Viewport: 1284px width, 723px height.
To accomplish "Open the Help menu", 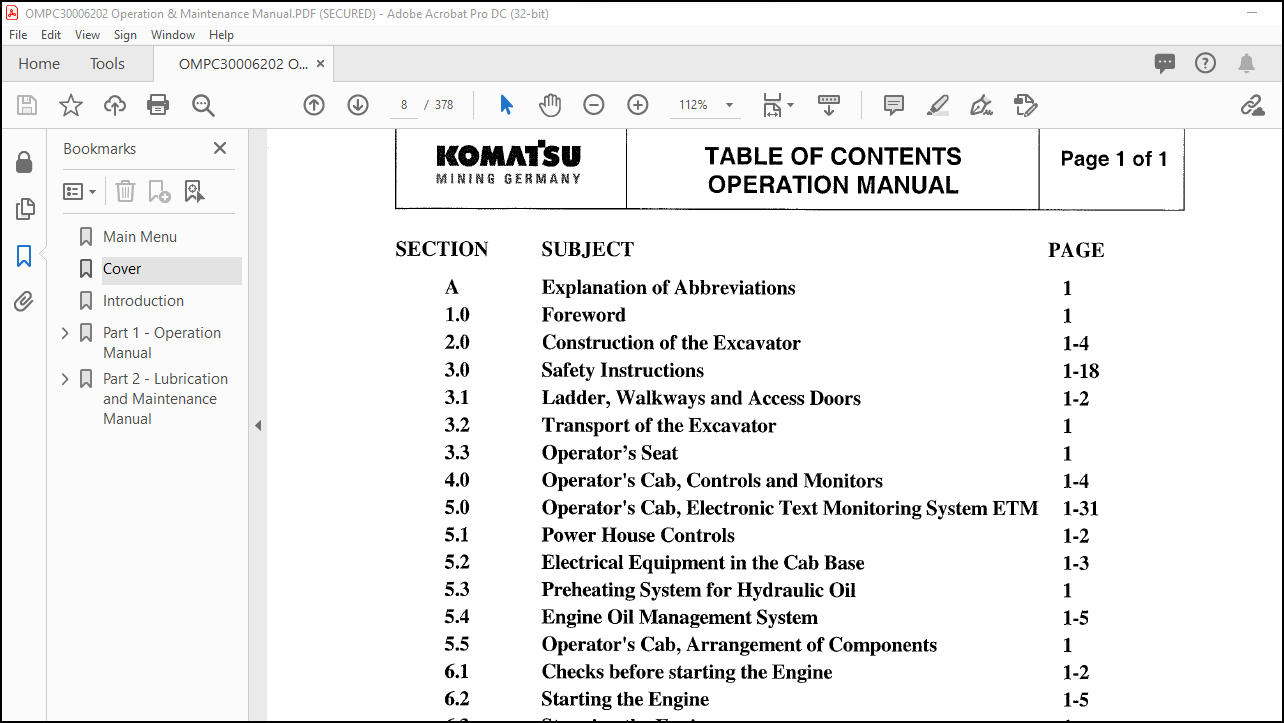I will tap(221, 35).
